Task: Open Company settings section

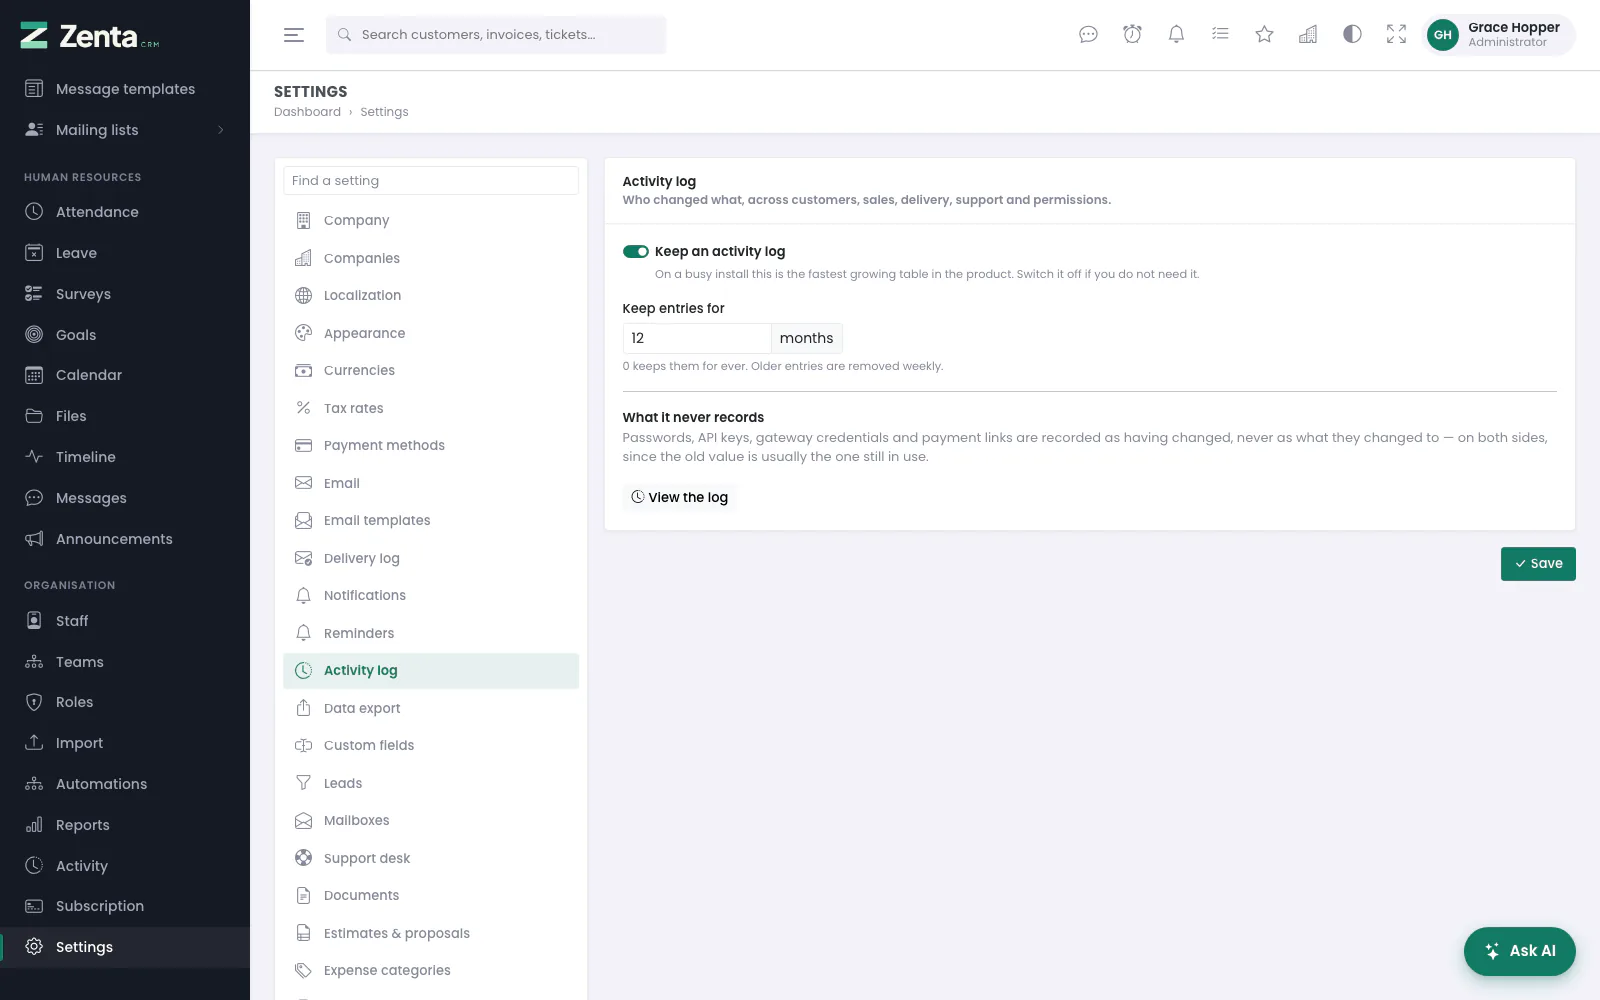Action: [x=431, y=221]
